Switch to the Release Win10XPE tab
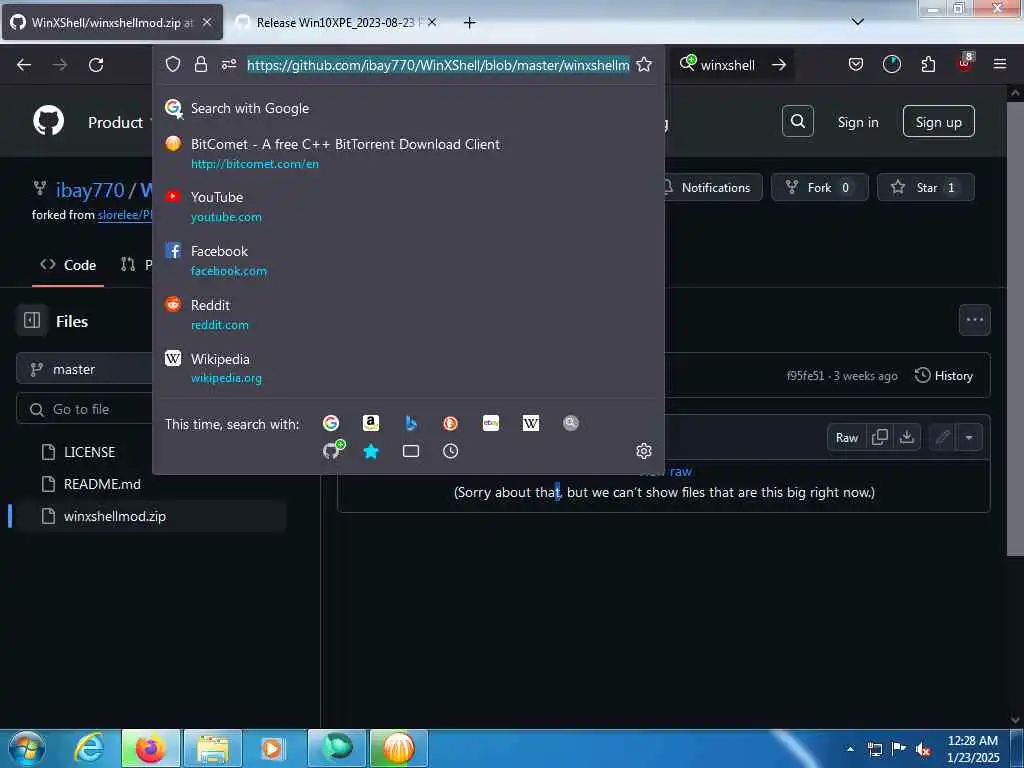Viewport: 1024px width, 768px height. coord(336,22)
